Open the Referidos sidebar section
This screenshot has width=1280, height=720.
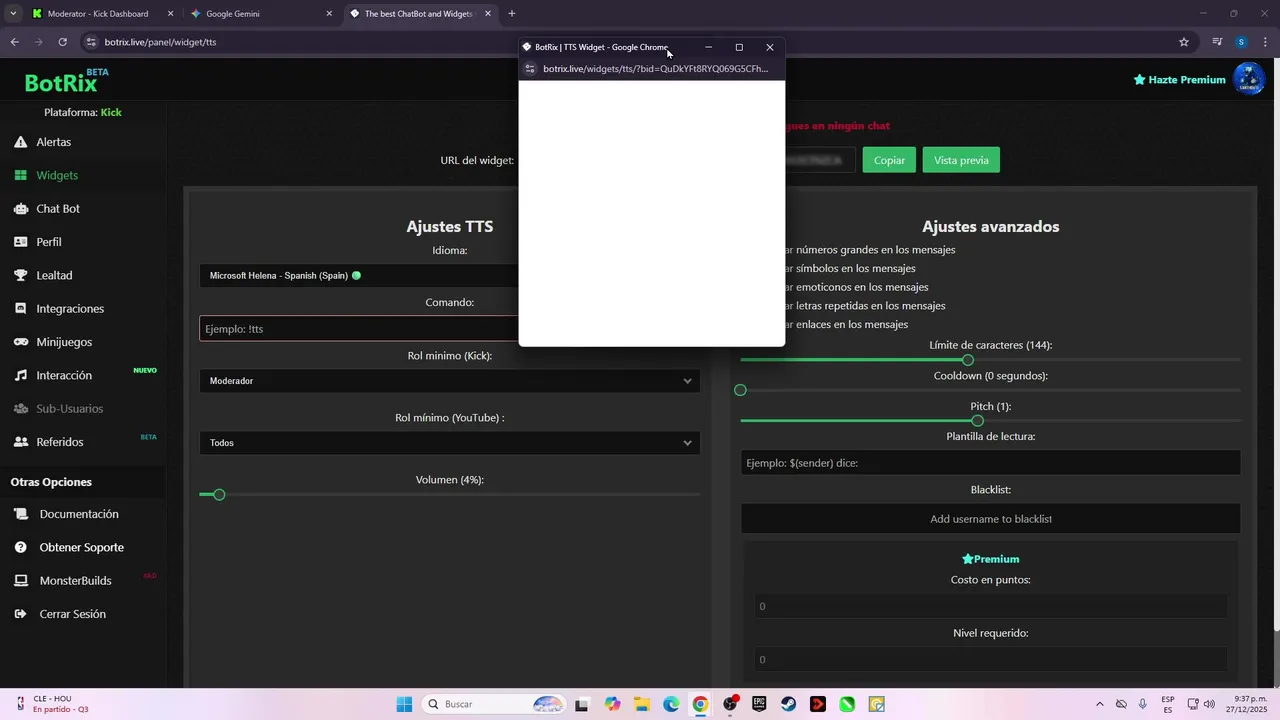(x=60, y=442)
